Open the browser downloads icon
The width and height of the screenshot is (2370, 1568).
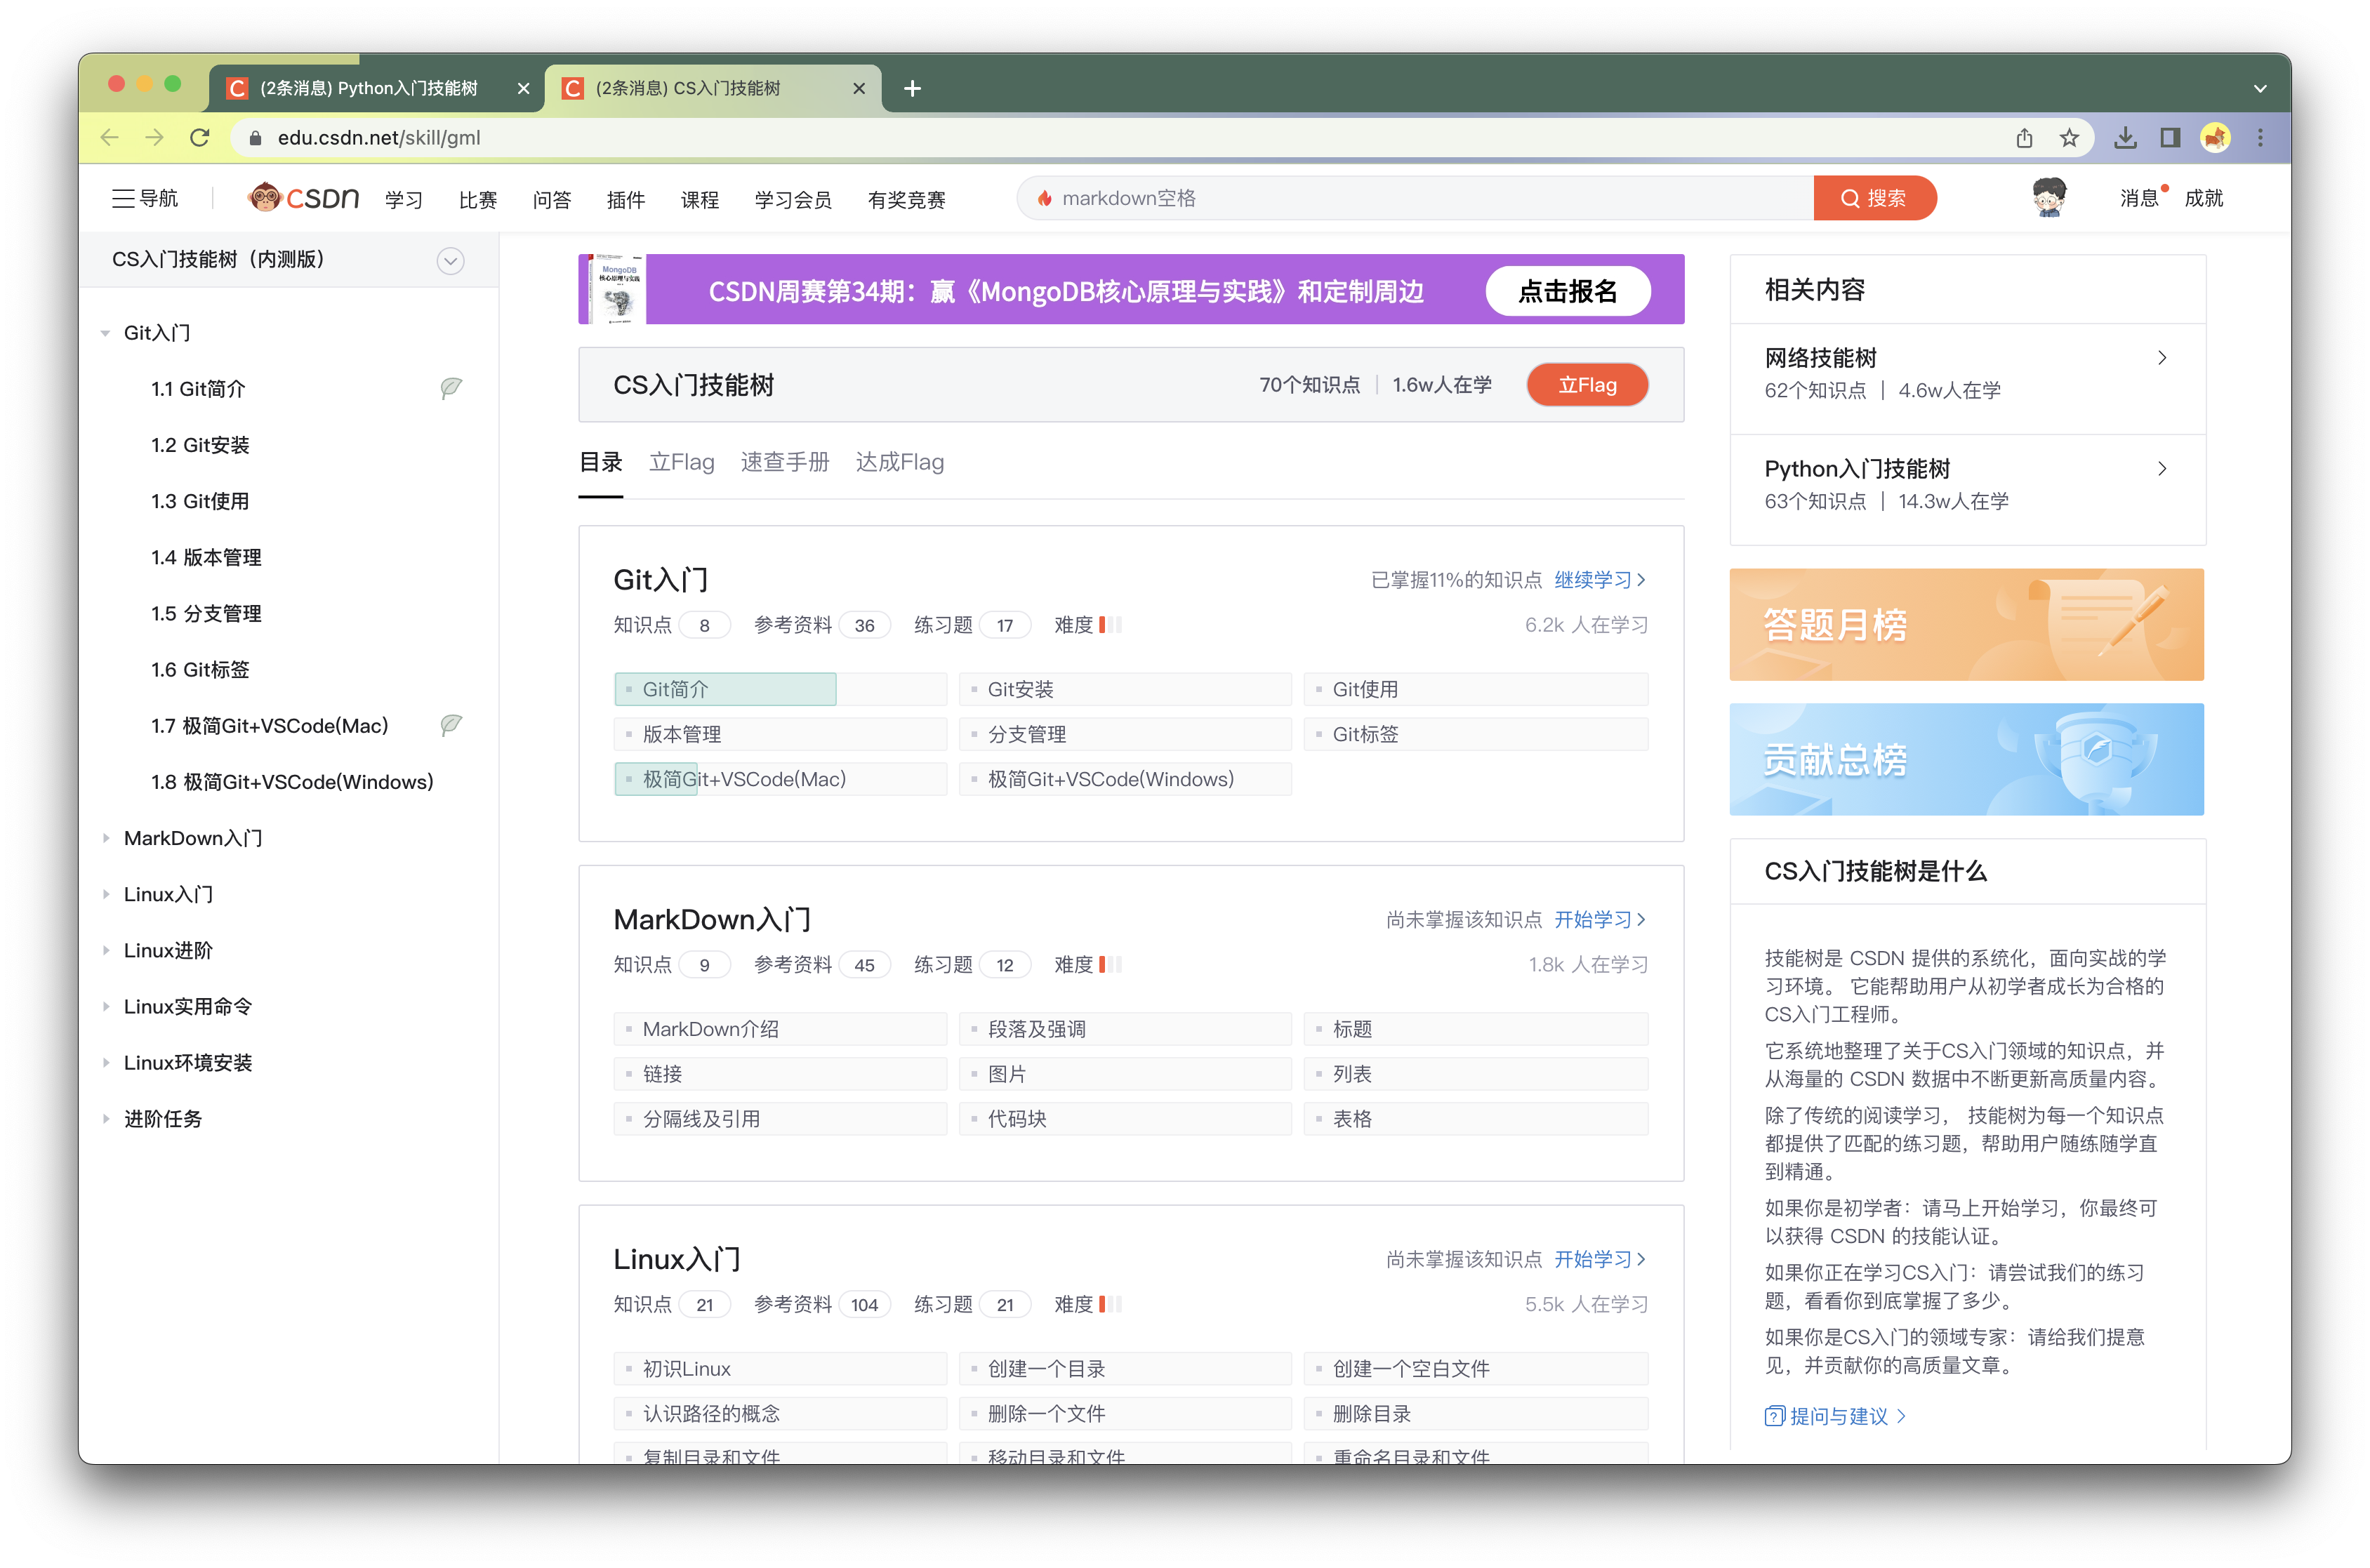tap(2125, 138)
